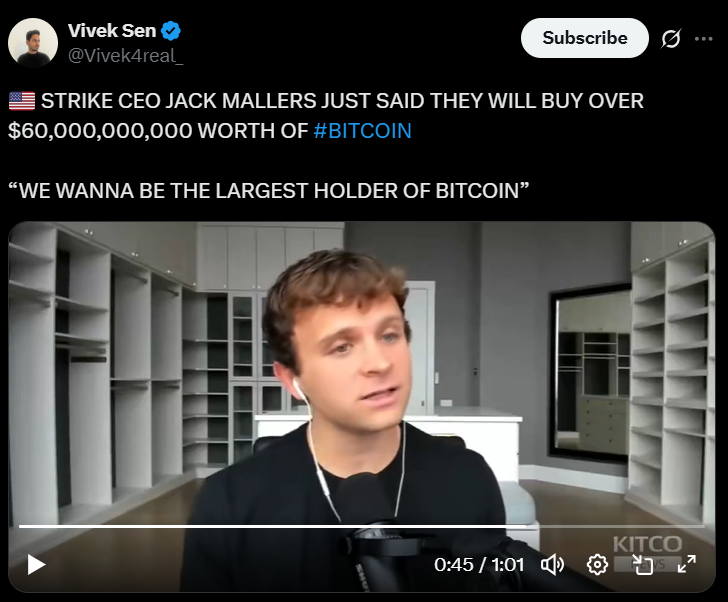Open the #BITCOIN hashtag link
Screen dimensions: 728x602
click(363, 131)
